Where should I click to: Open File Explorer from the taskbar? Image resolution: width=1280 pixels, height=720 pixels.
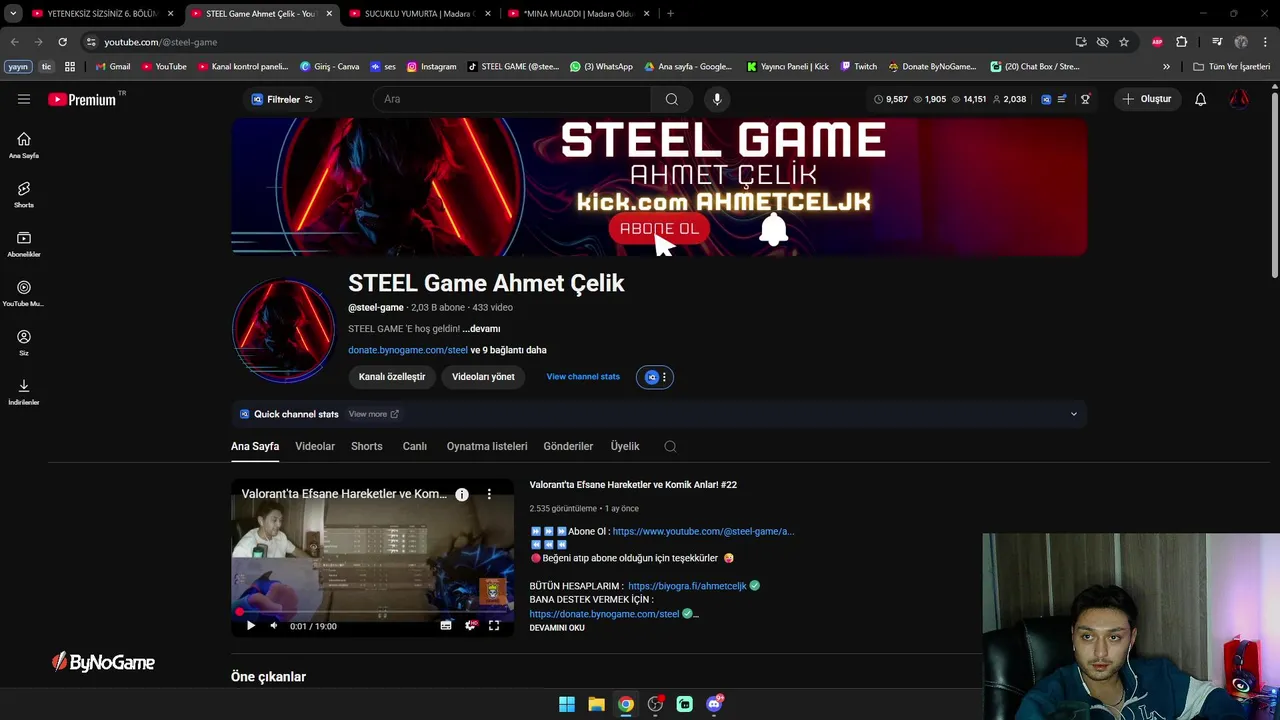click(596, 704)
